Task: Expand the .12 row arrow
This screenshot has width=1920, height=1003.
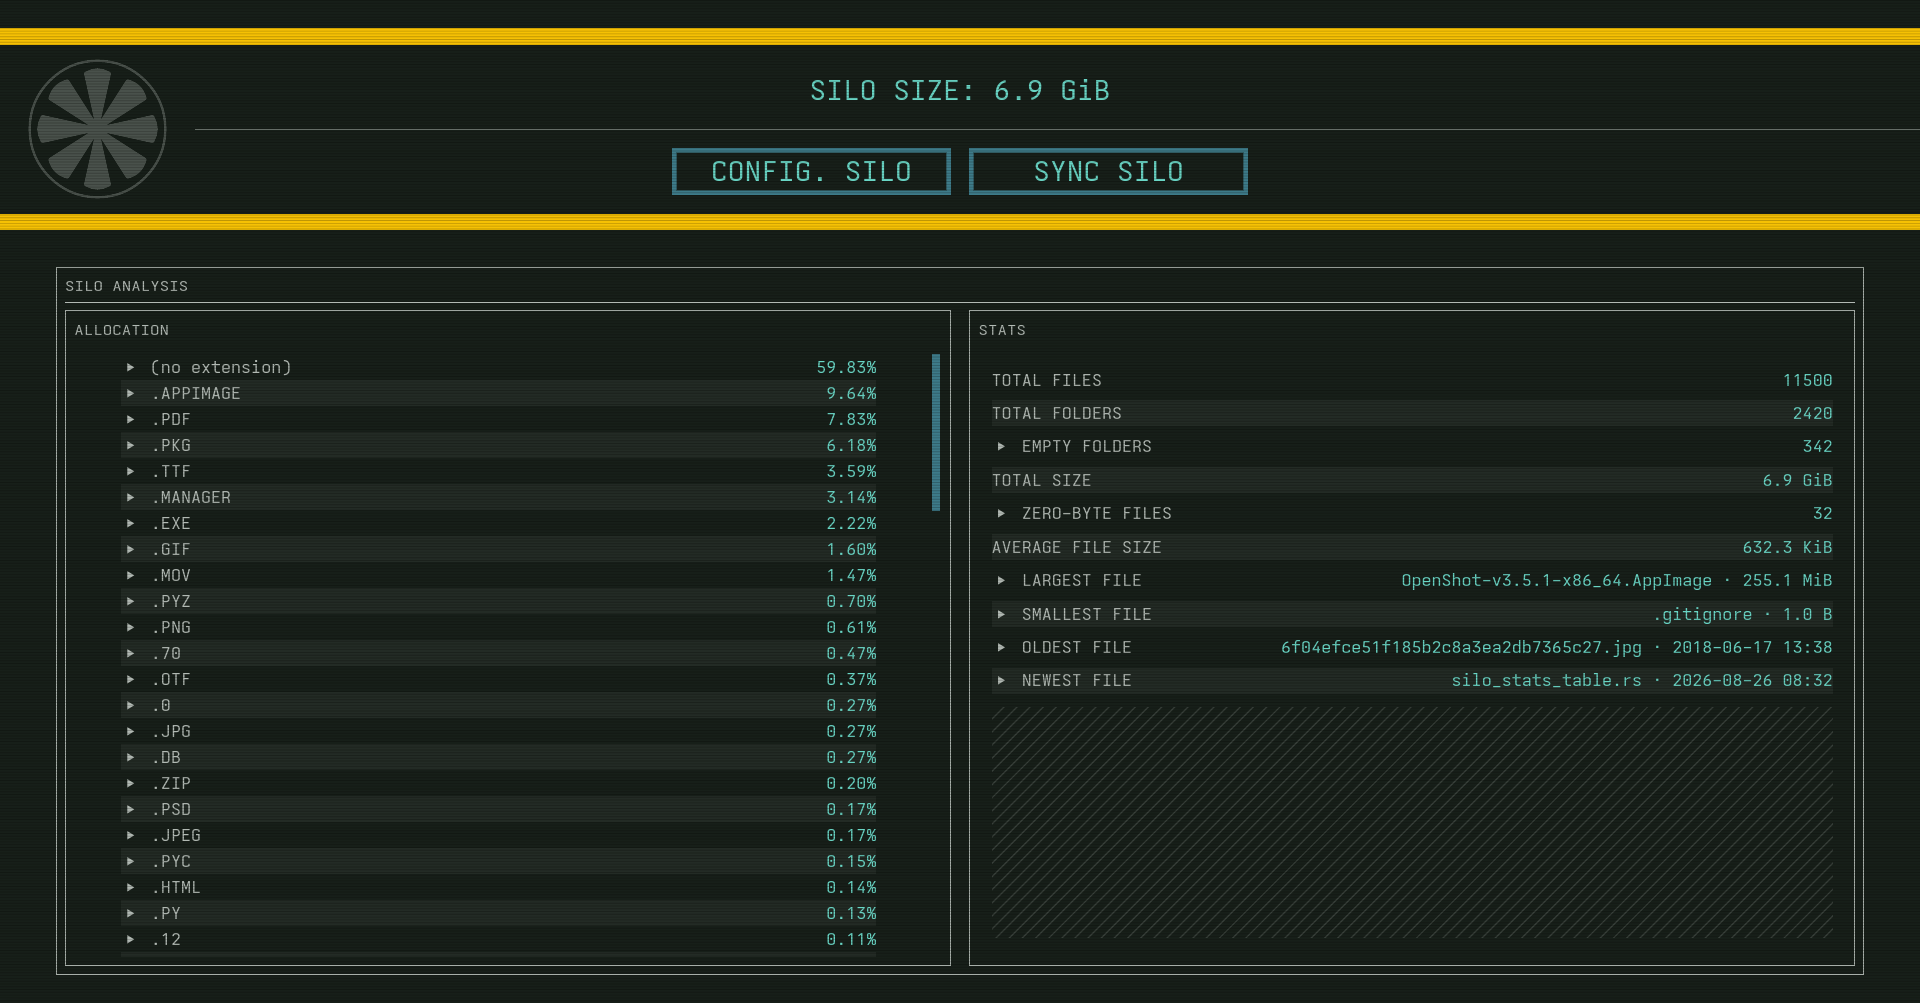Action: tap(131, 939)
